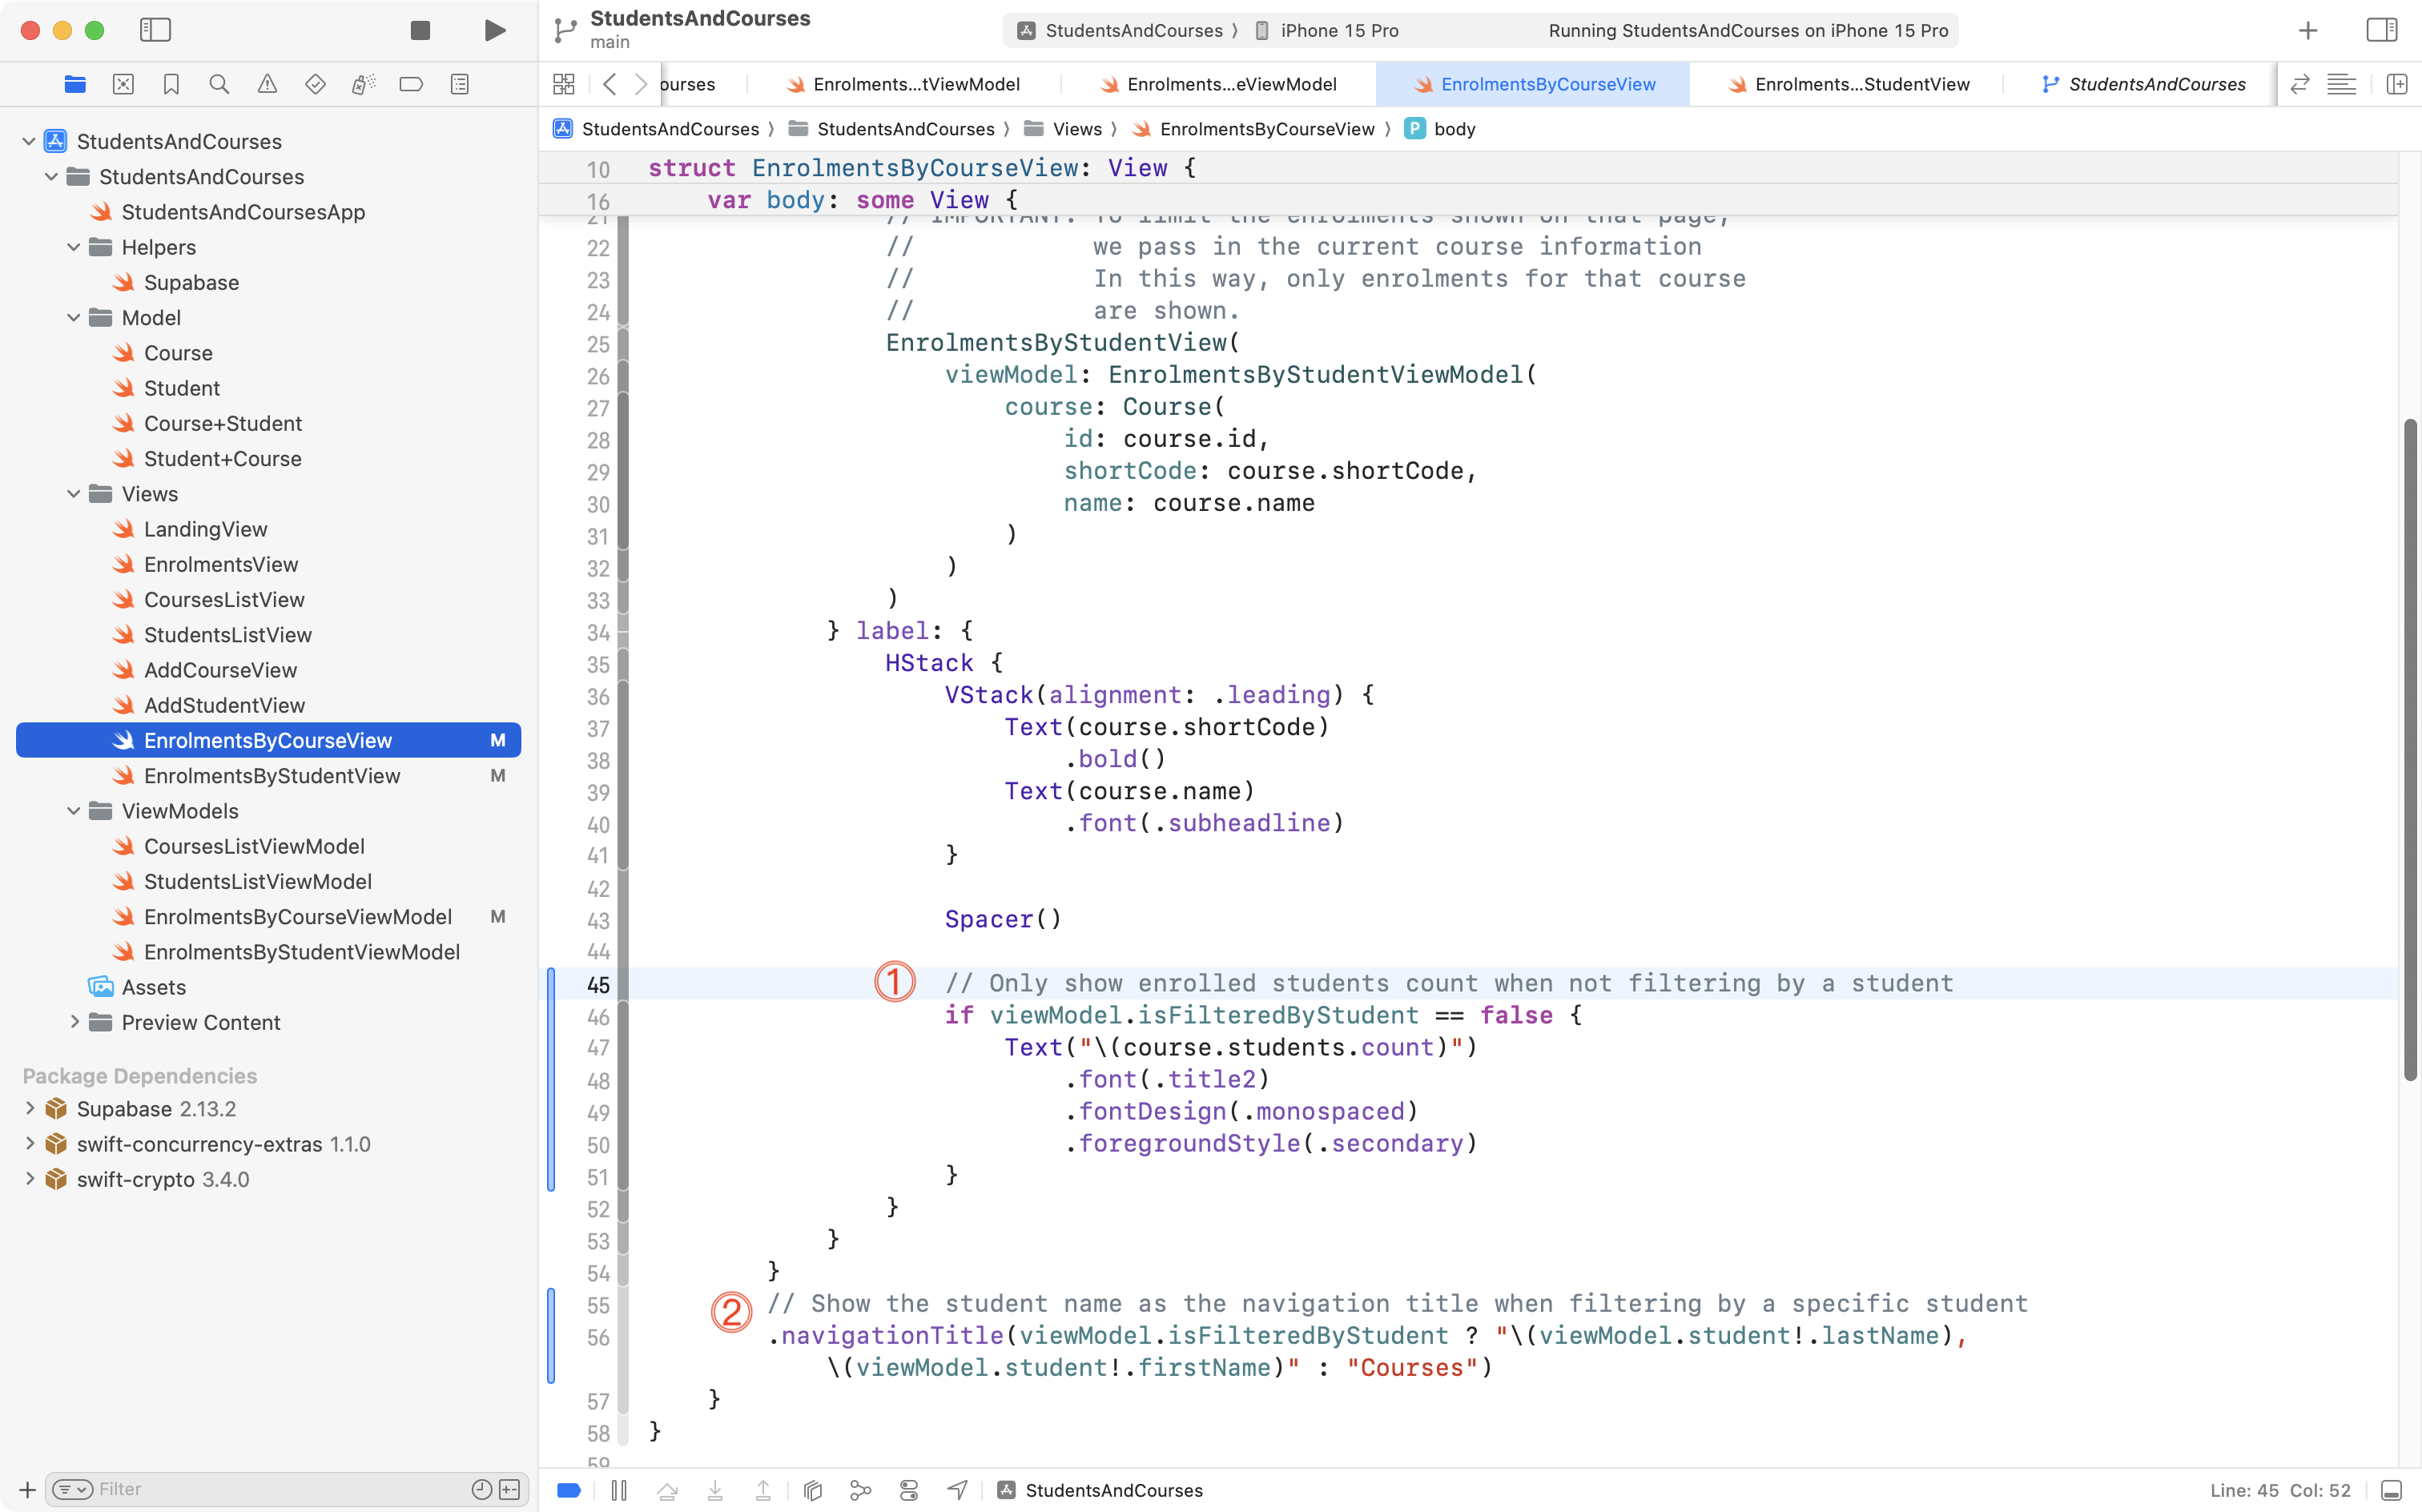Collapse the Views folder in navigator
This screenshot has height=1512, width=2422.
tap(72, 493)
